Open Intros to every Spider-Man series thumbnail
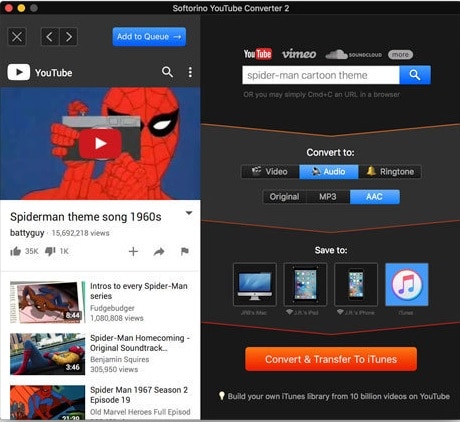Image resolution: width=460 pixels, height=422 pixels. (x=47, y=302)
